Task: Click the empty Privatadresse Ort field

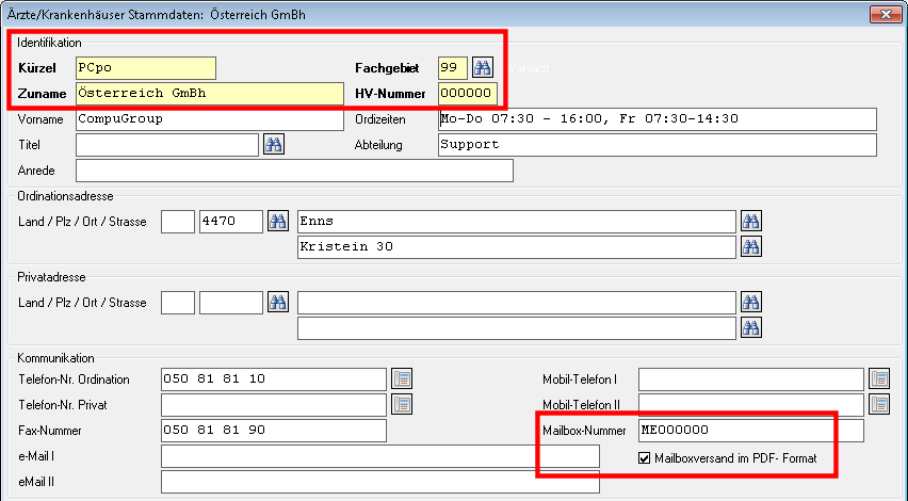Action: click(517, 302)
